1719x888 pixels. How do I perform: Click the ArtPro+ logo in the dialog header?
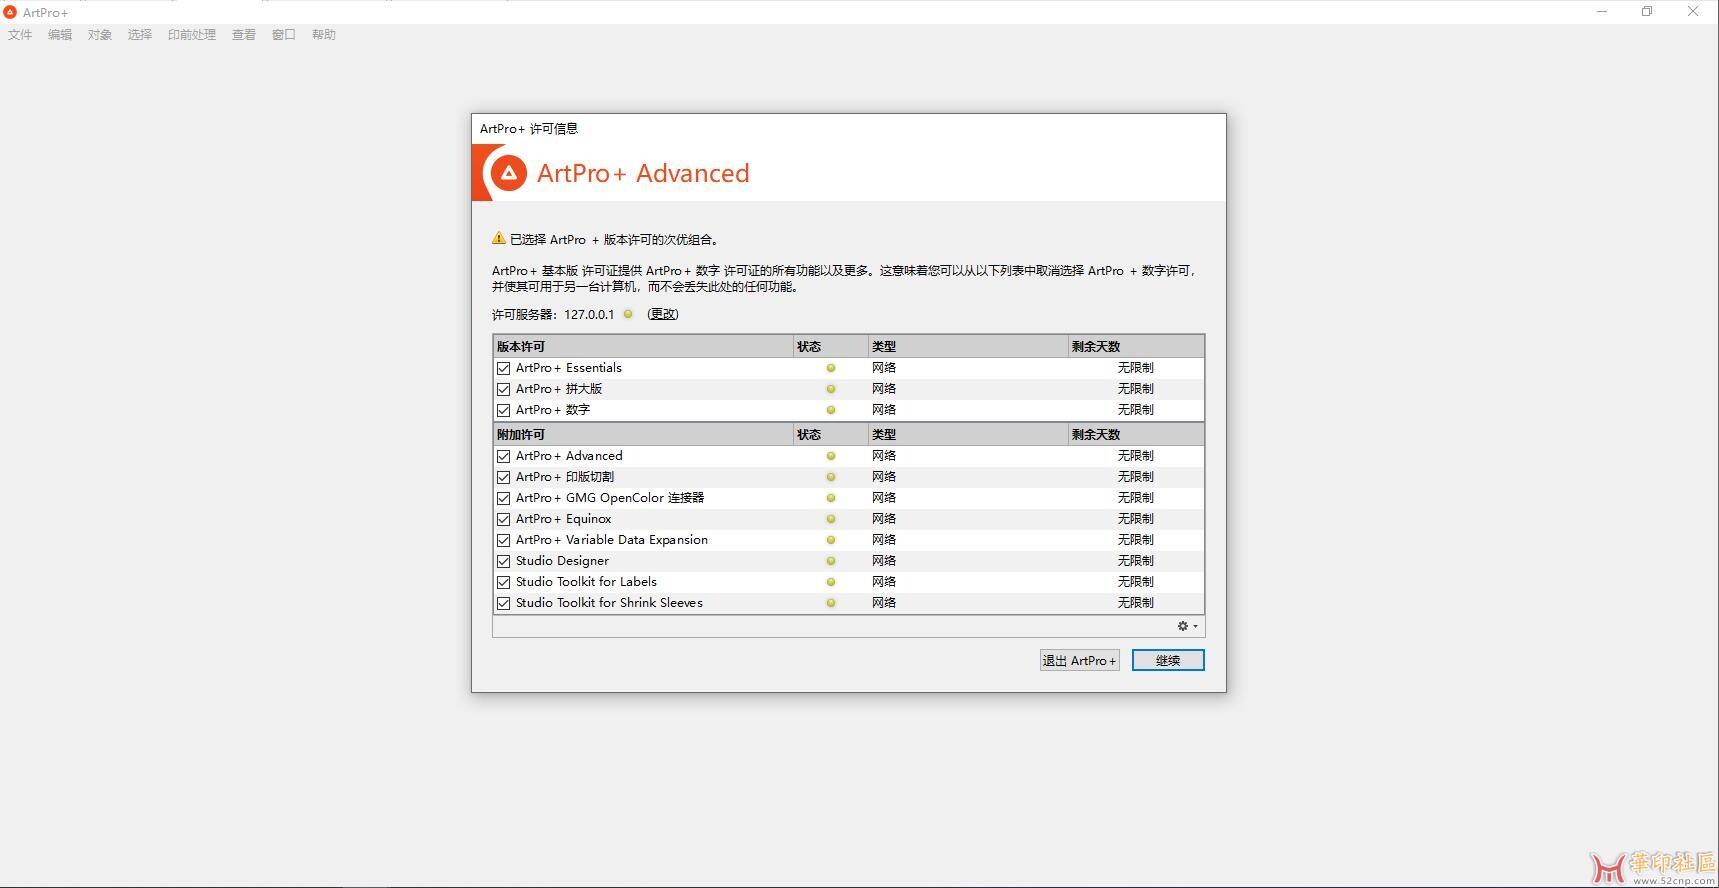508,173
